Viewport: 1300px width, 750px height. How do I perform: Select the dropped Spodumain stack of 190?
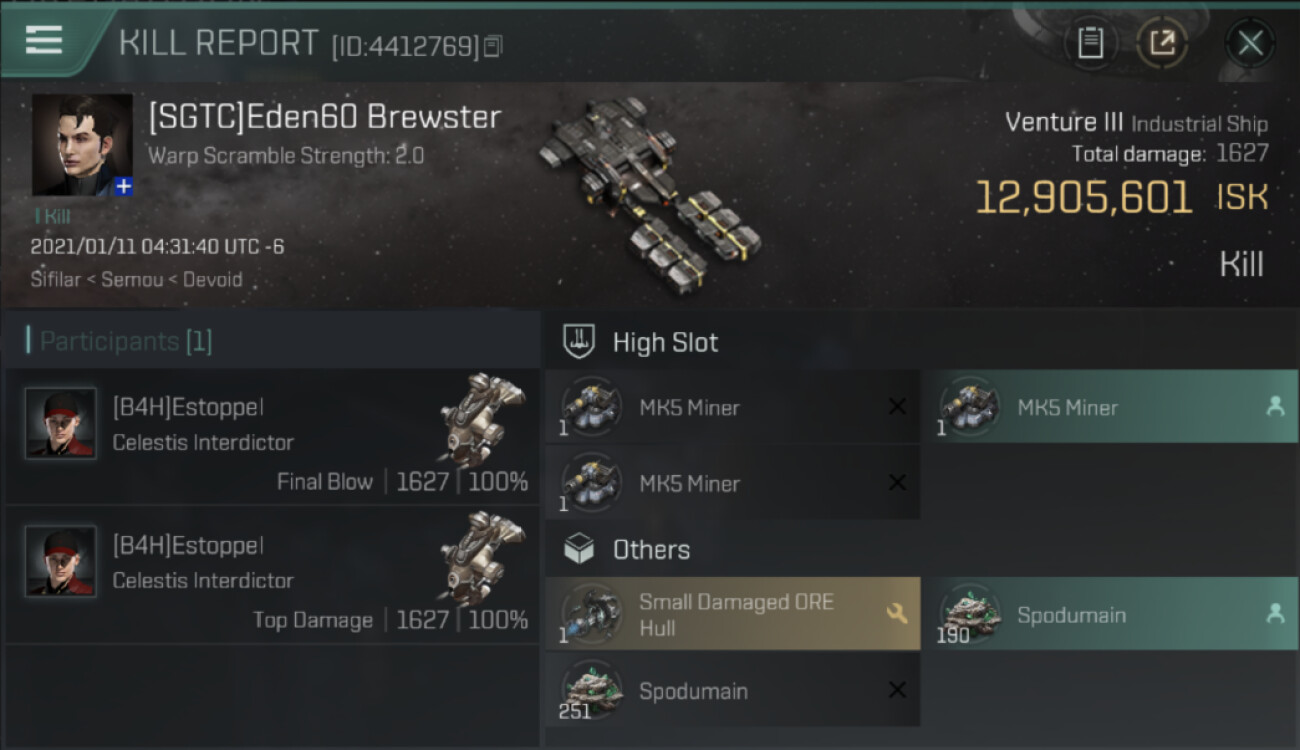pyautogui.click(x=1110, y=614)
